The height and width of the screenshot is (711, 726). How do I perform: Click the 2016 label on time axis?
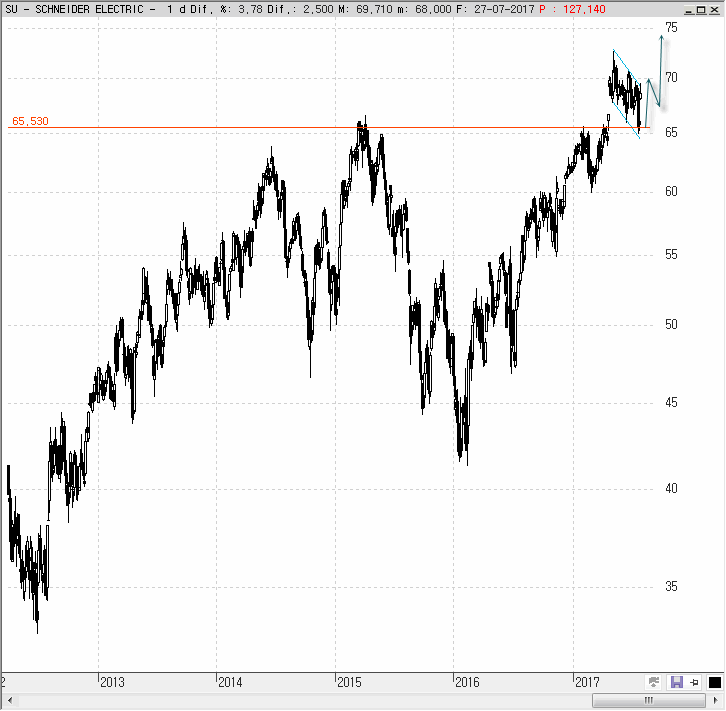point(467,682)
